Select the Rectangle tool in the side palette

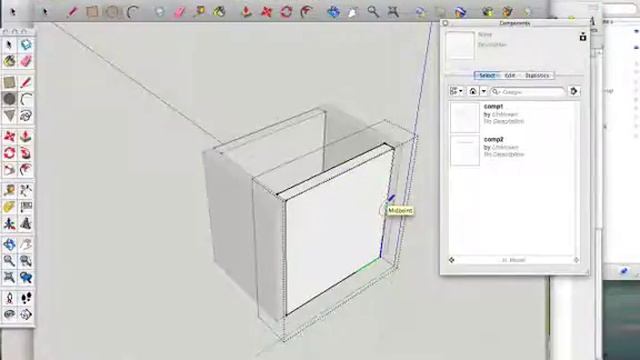tap(9, 82)
